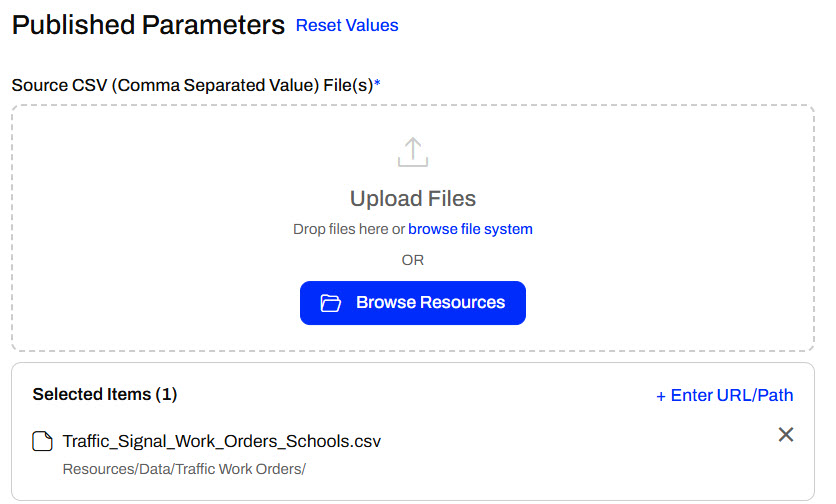Click the folder icon in Browse Resources
Image resolution: width=836 pixels, height=504 pixels.
pyautogui.click(x=331, y=303)
